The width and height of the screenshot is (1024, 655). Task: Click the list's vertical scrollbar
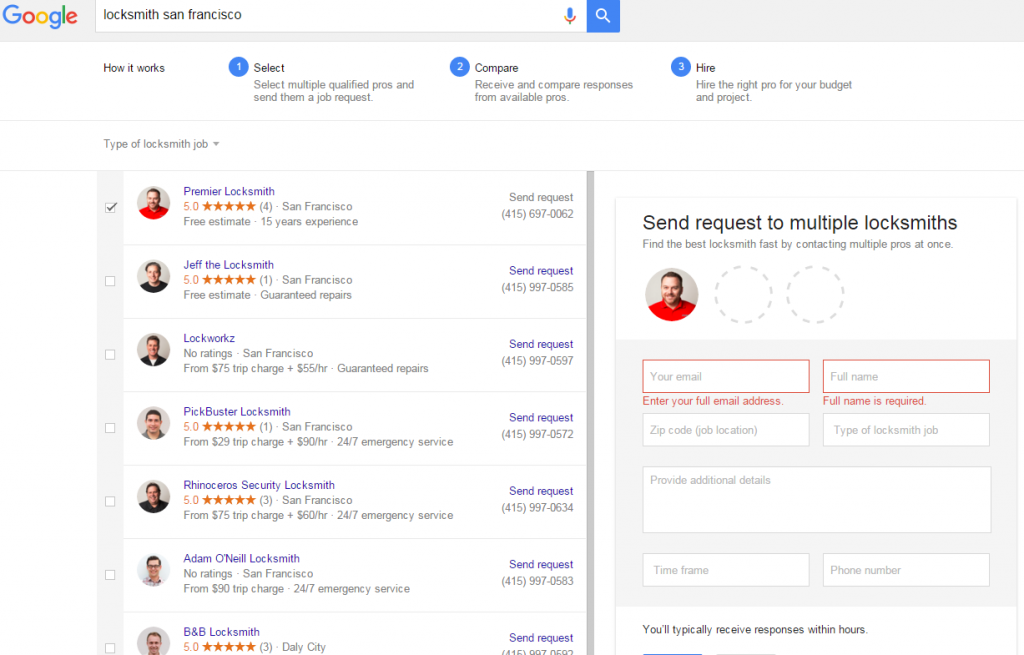pyautogui.click(x=590, y=400)
